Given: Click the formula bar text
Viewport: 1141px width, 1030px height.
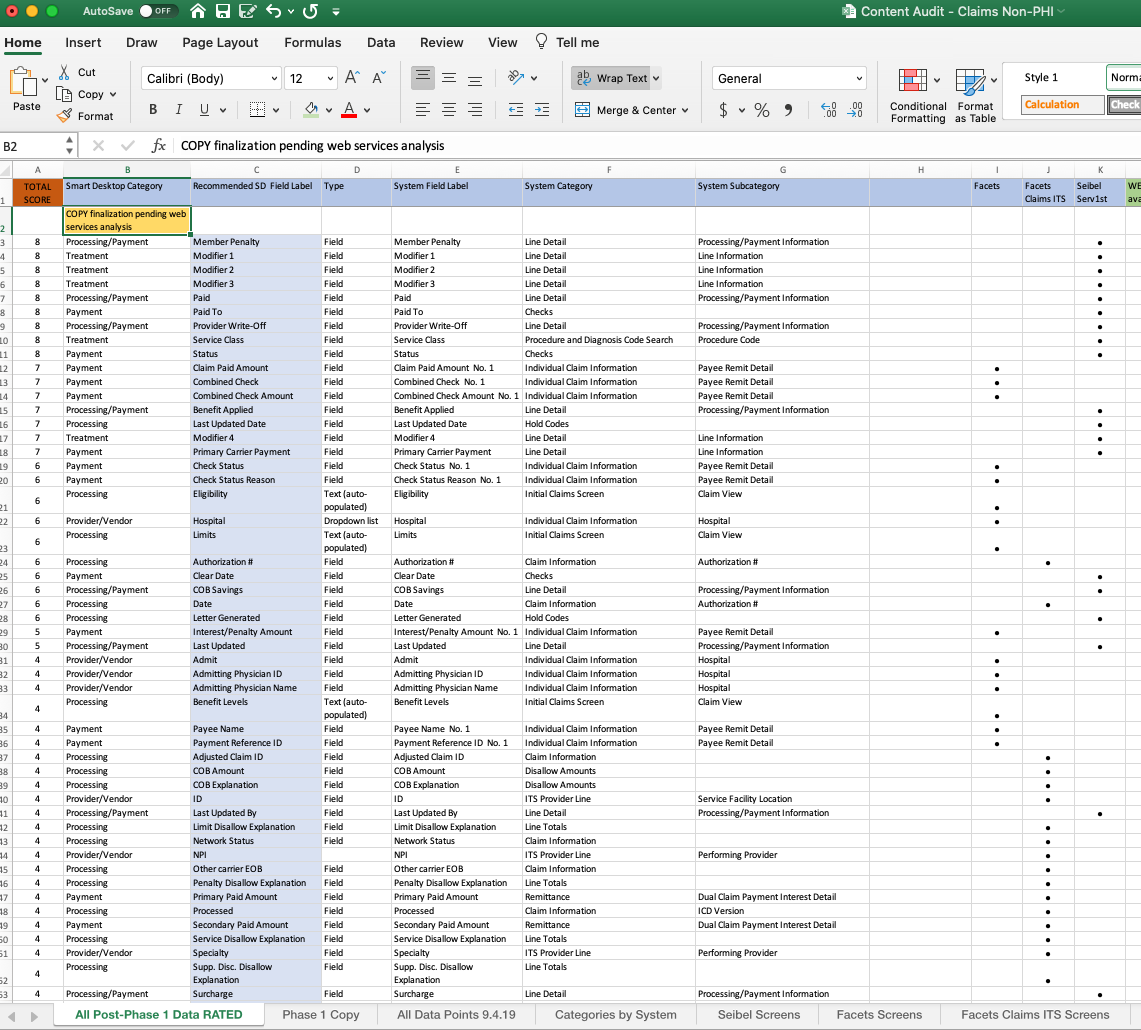Looking at the screenshot, I should (312, 146).
